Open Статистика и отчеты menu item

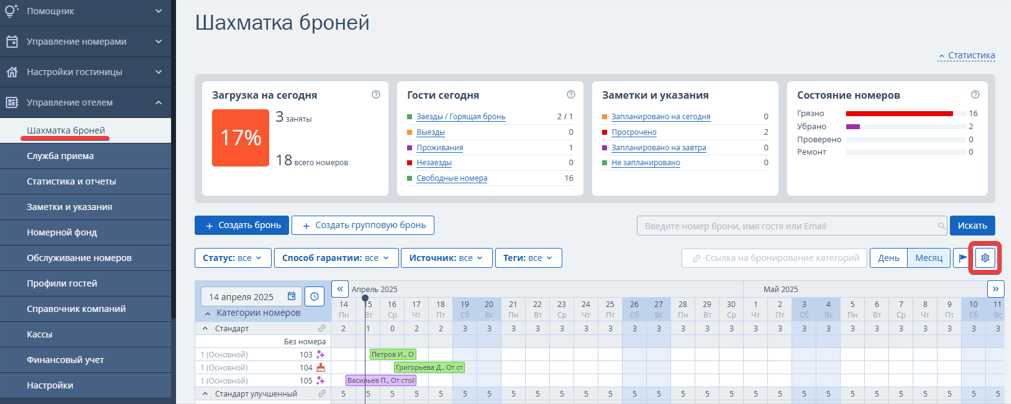click(85, 182)
